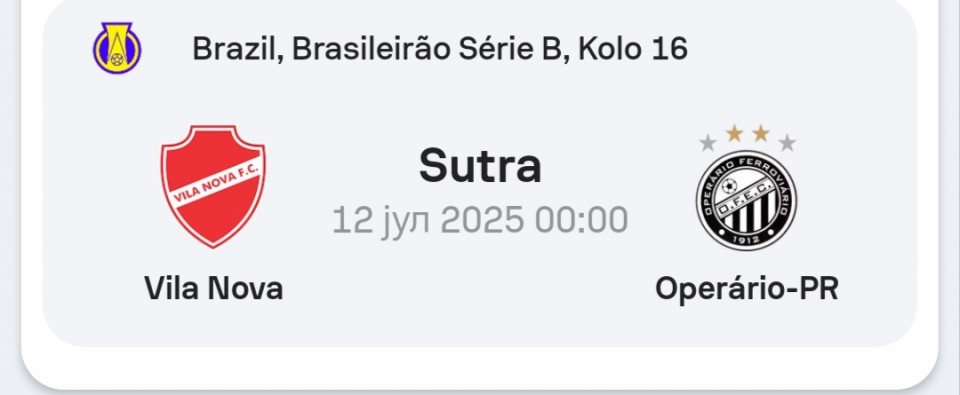
Task: Click the right silver star above Operário crest
Action: point(787,143)
